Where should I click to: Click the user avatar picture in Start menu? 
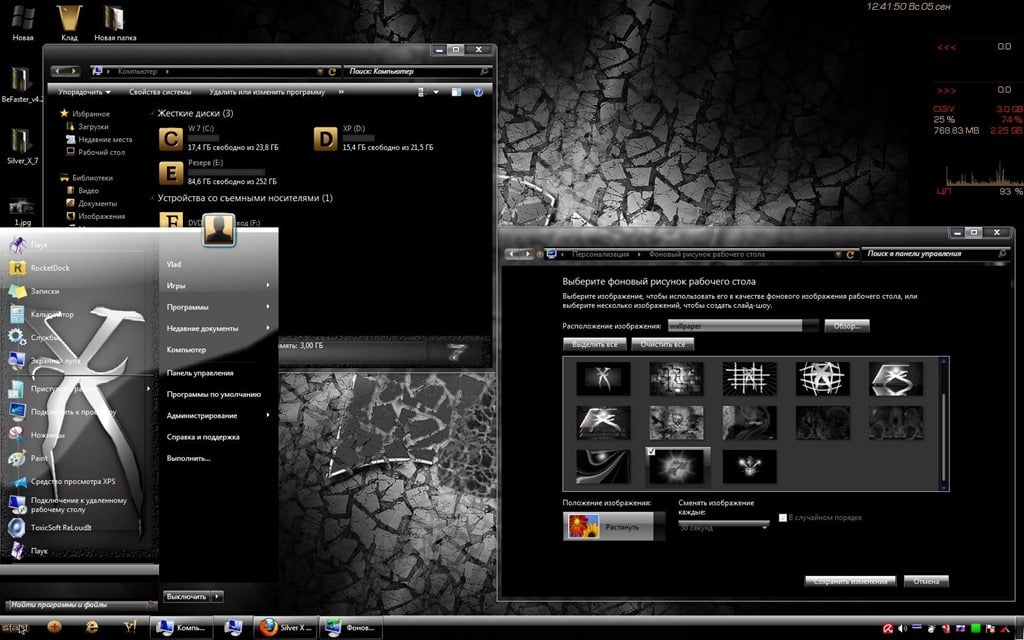click(219, 230)
